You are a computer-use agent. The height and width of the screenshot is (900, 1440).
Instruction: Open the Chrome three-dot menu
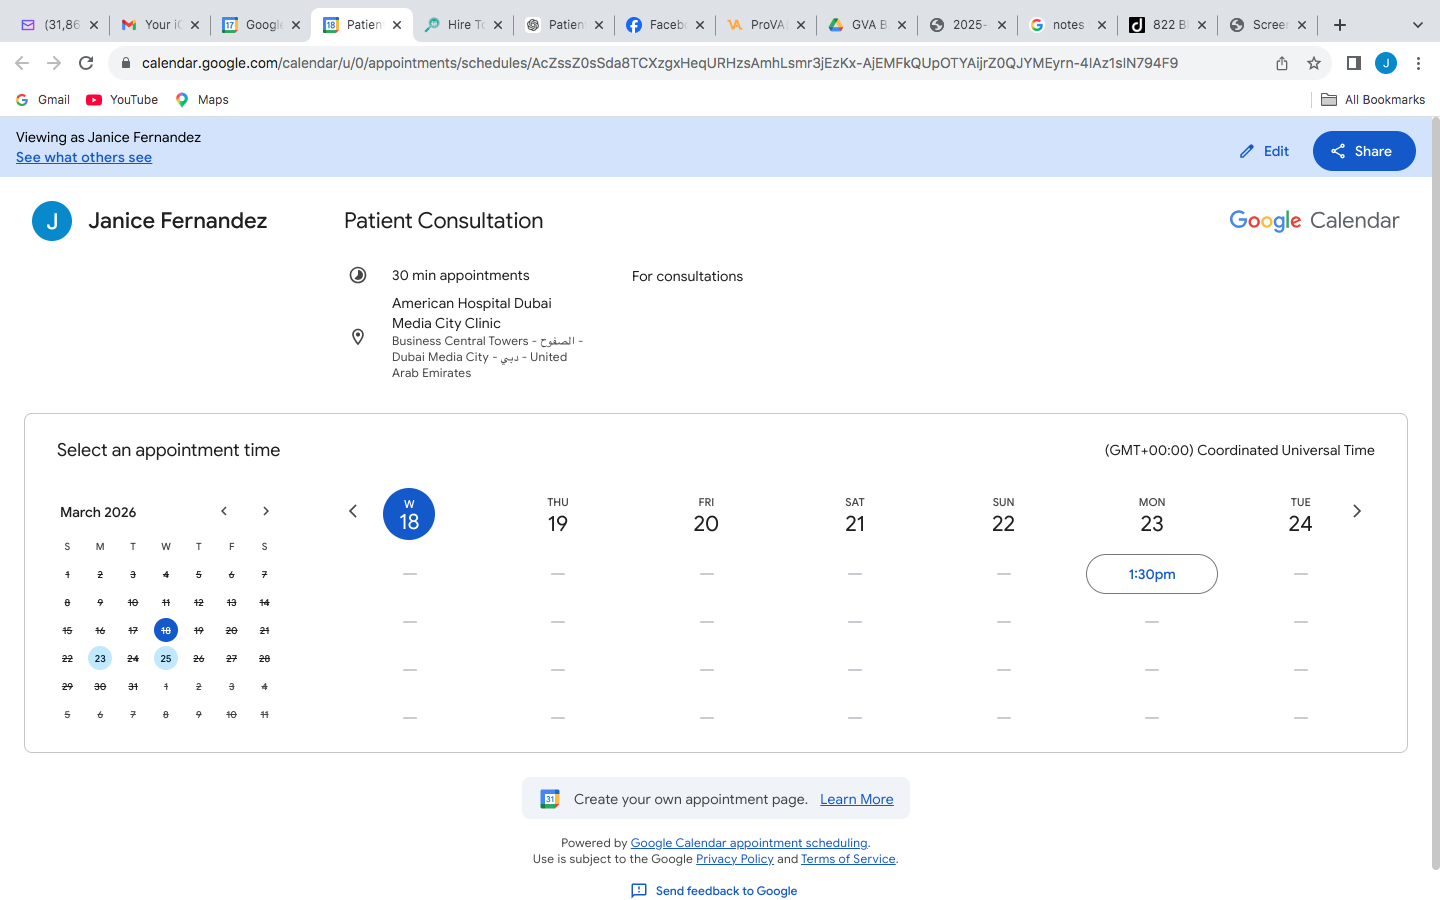(1418, 63)
